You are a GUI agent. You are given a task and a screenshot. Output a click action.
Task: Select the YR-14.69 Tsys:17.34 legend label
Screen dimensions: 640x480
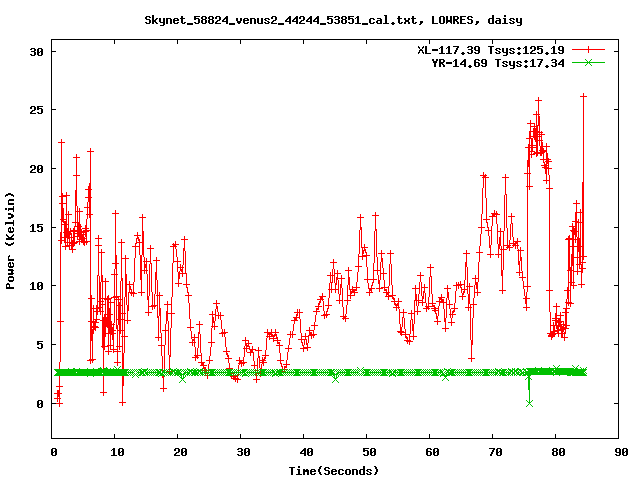pyautogui.click(x=498, y=63)
